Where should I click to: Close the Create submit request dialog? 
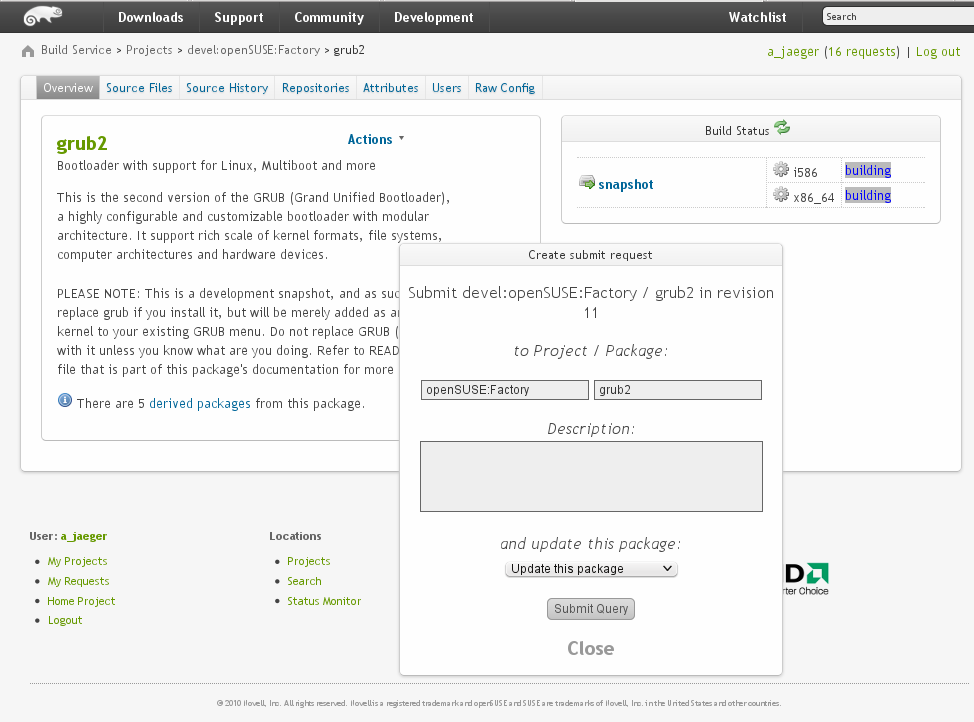coord(591,649)
